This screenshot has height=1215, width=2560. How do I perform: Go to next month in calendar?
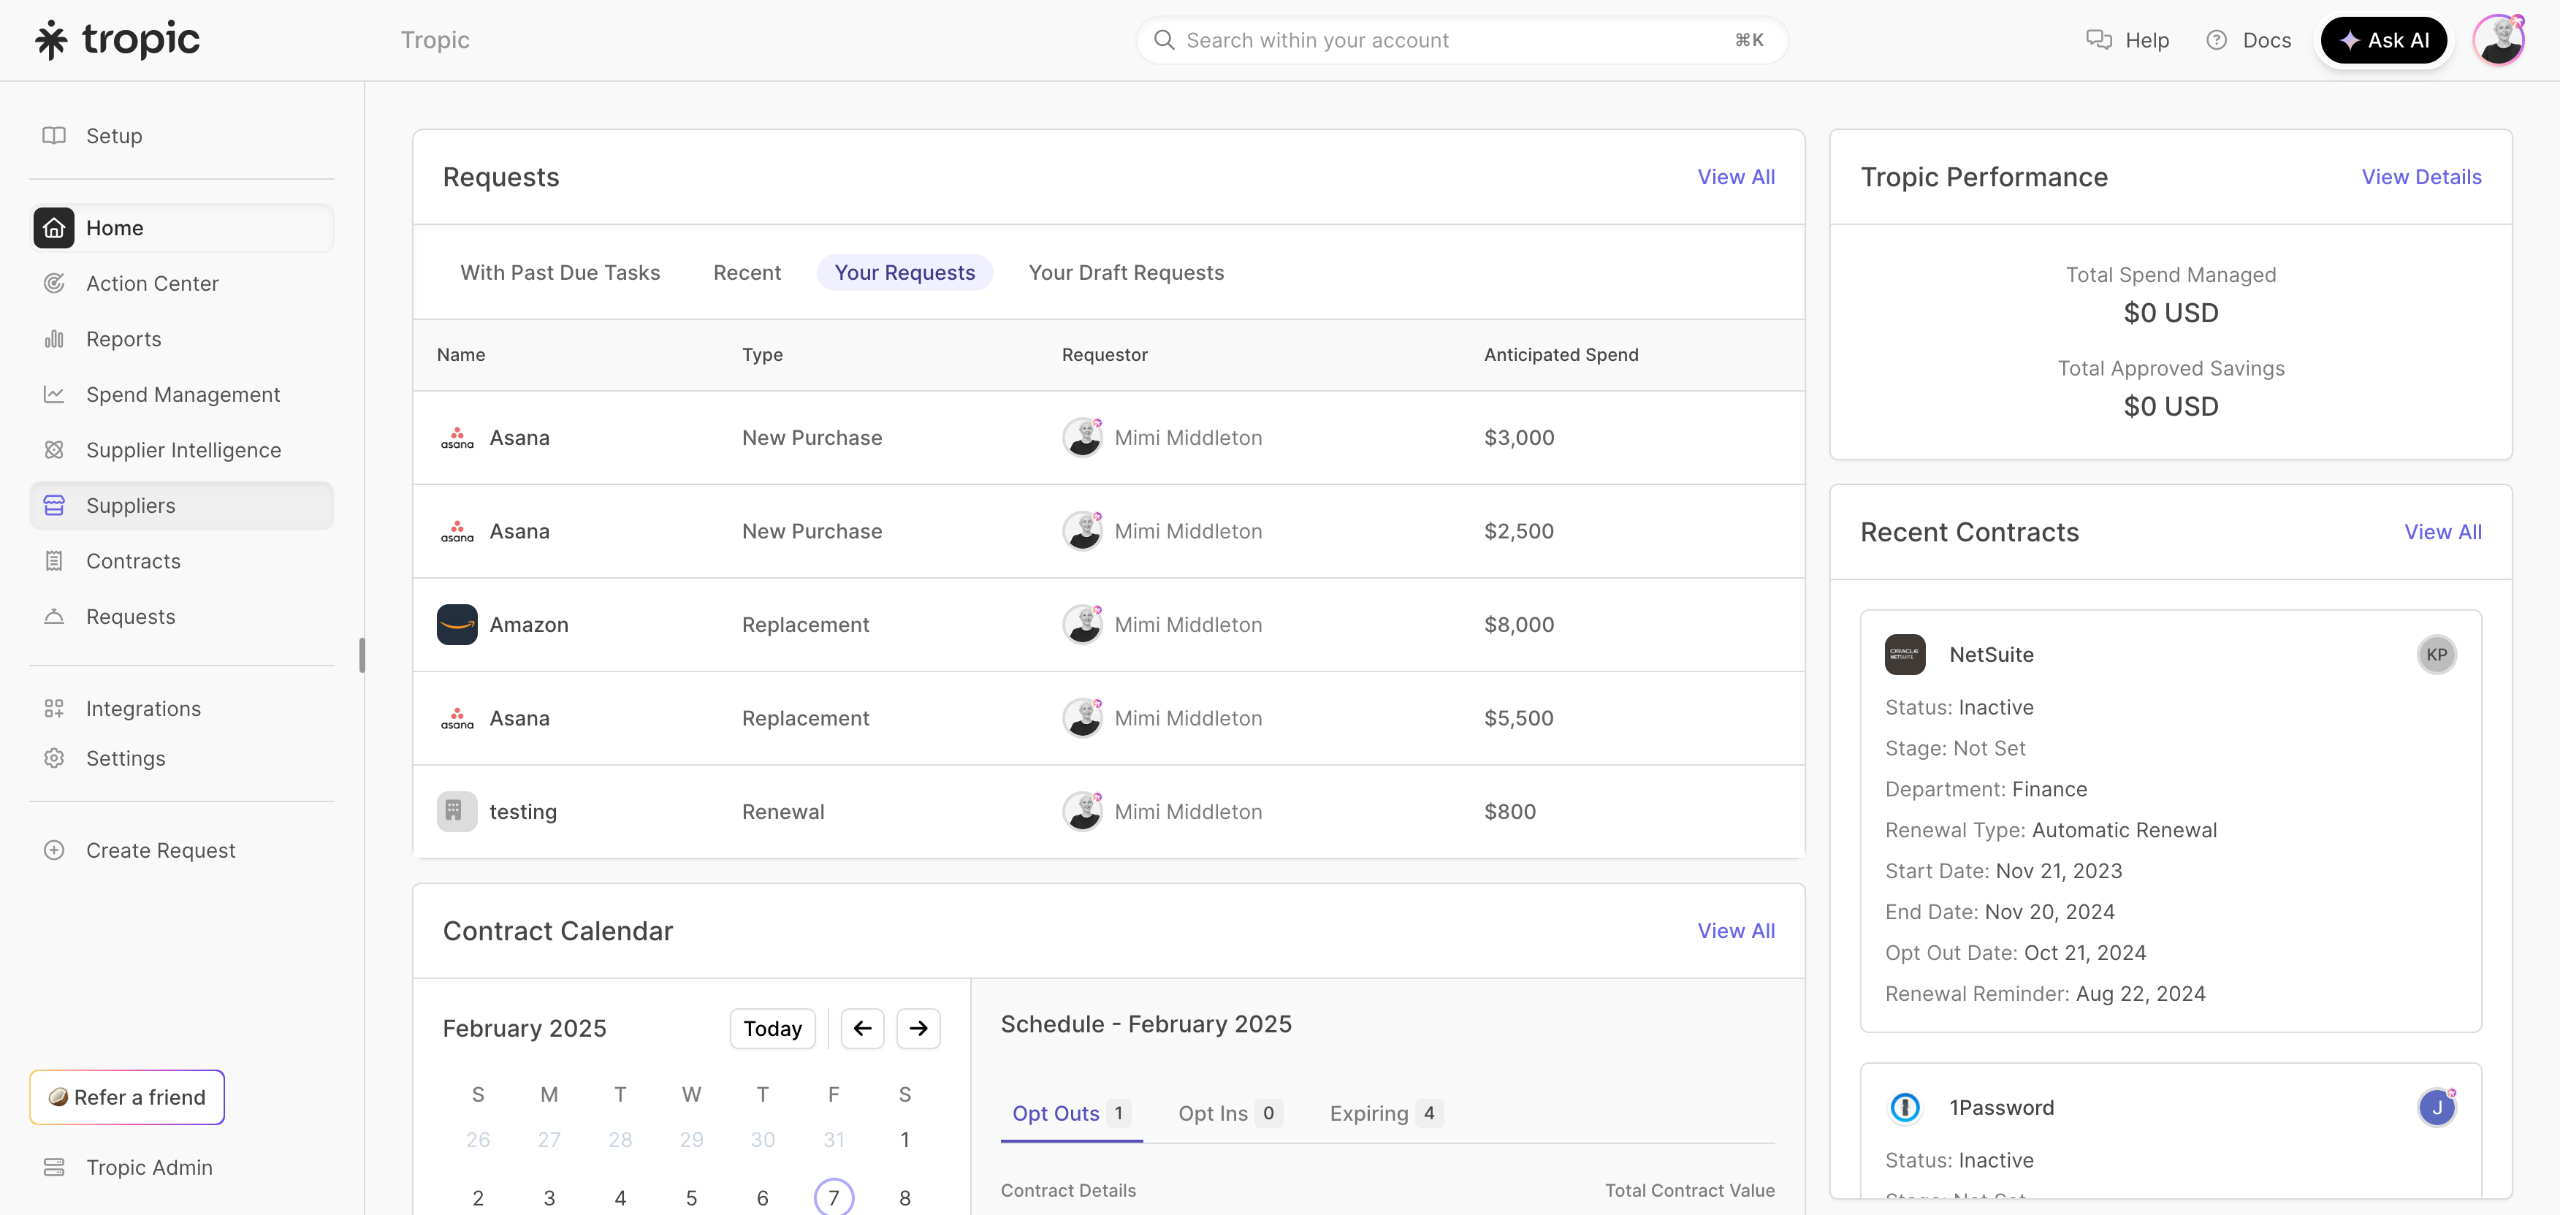[918, 1028]
